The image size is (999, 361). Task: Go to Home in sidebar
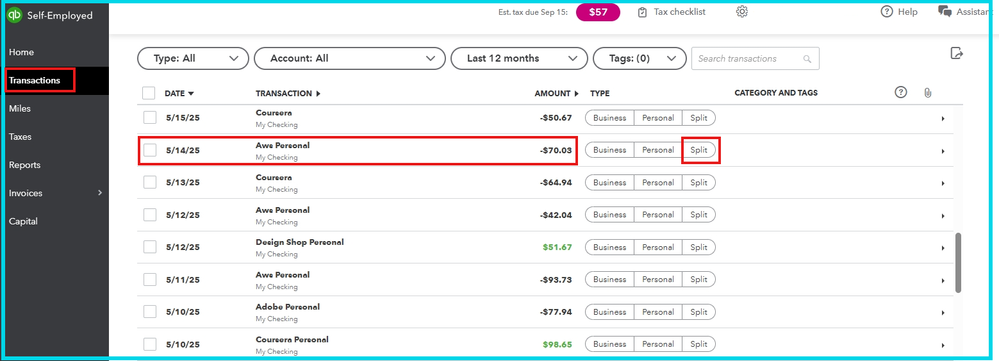tap(21, 52)
